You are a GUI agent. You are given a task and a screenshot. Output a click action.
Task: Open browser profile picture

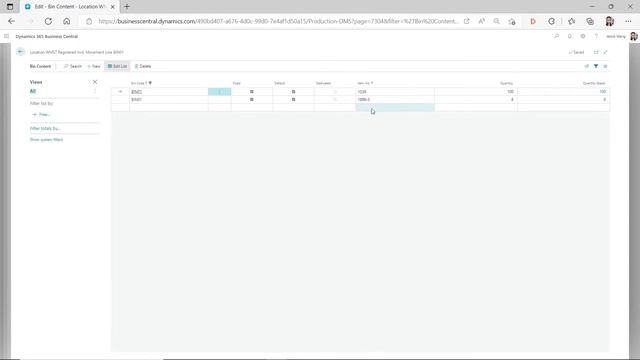coord(610,21)
